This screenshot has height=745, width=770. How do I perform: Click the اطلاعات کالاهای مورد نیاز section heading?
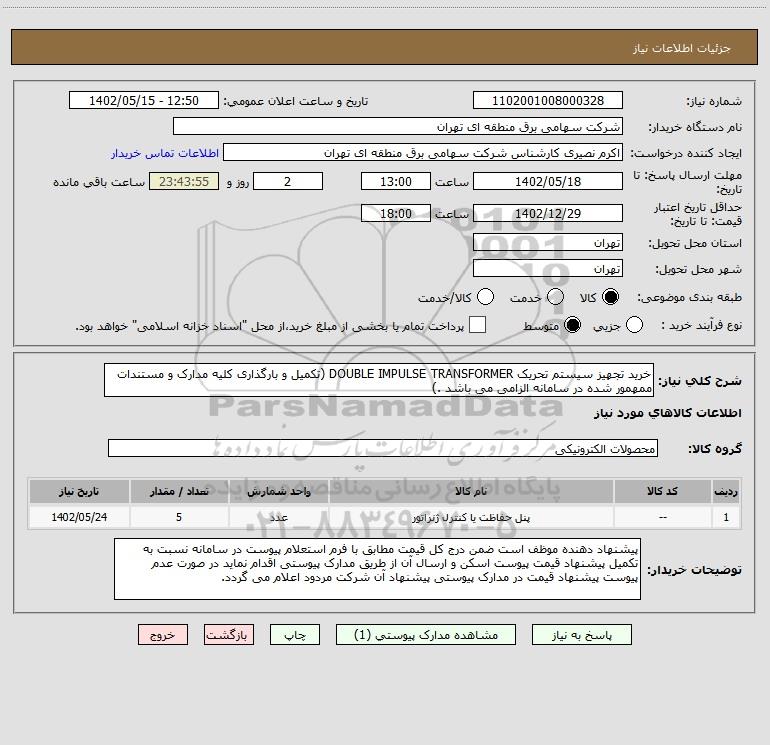pyautogui.click(x=668, y=413)
